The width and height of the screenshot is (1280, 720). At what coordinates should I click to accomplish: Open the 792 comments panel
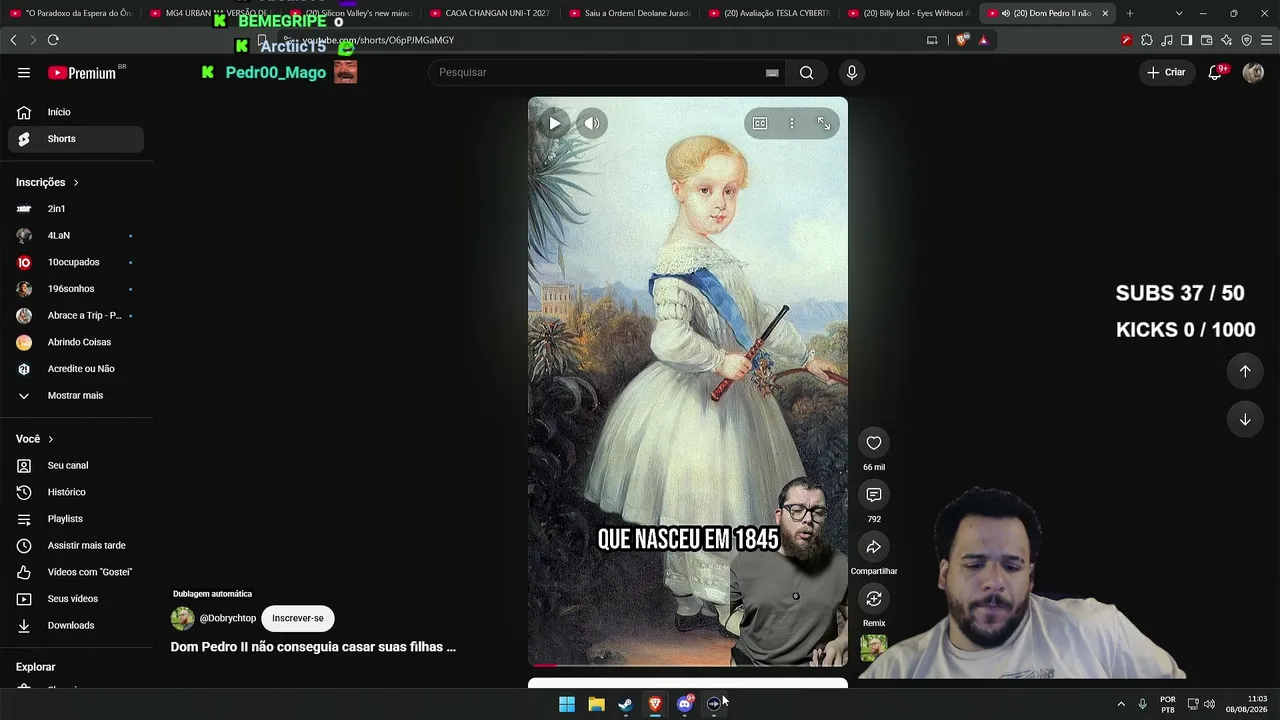coord(874,495)
